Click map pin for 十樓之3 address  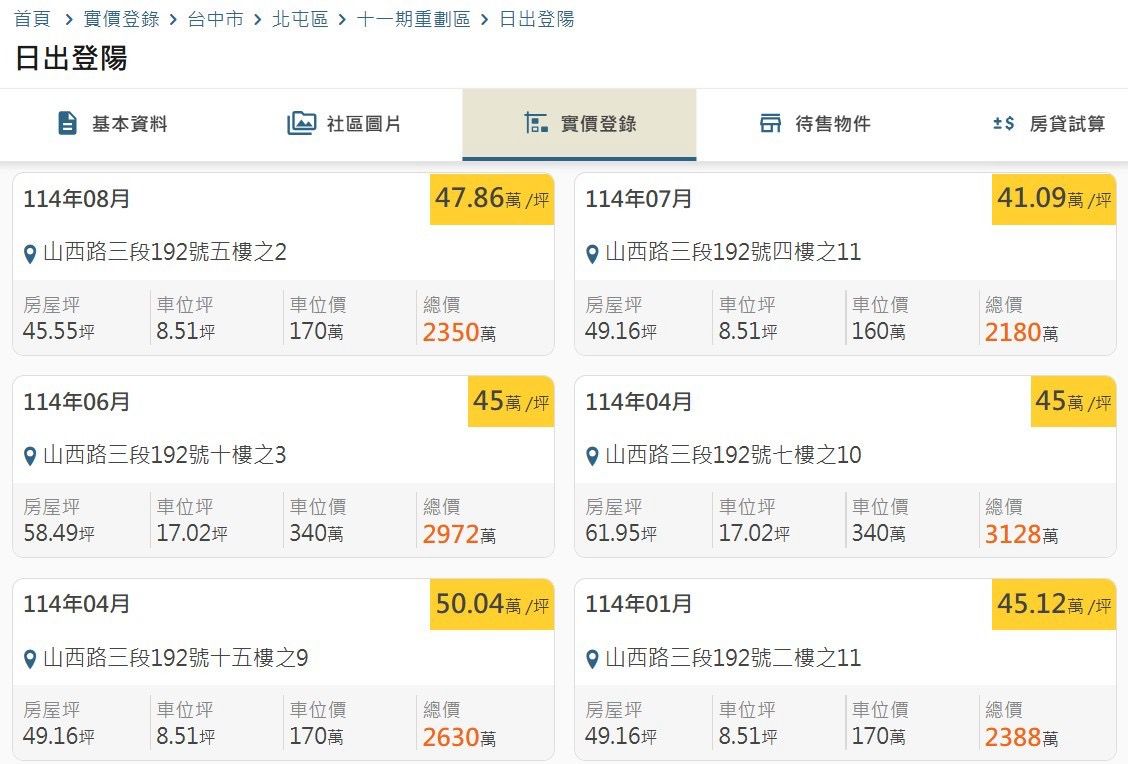[30, 456]
